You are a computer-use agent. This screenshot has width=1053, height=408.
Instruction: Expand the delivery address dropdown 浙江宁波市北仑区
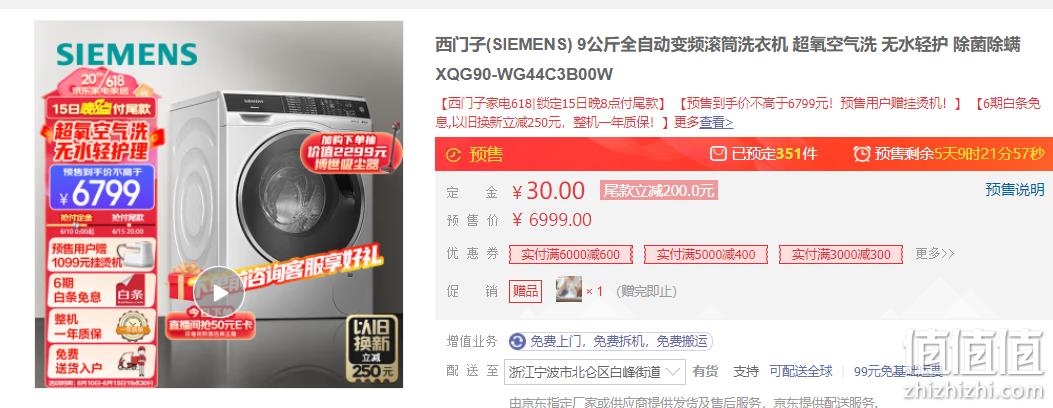[594, 372]
